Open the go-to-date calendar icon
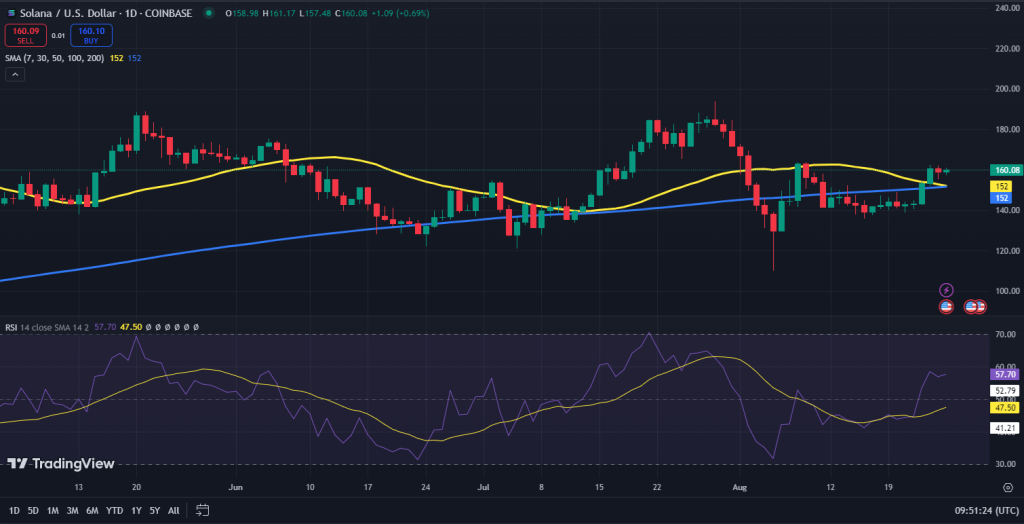The height and width of the screenshot is (524, 1024). (202, 510)
